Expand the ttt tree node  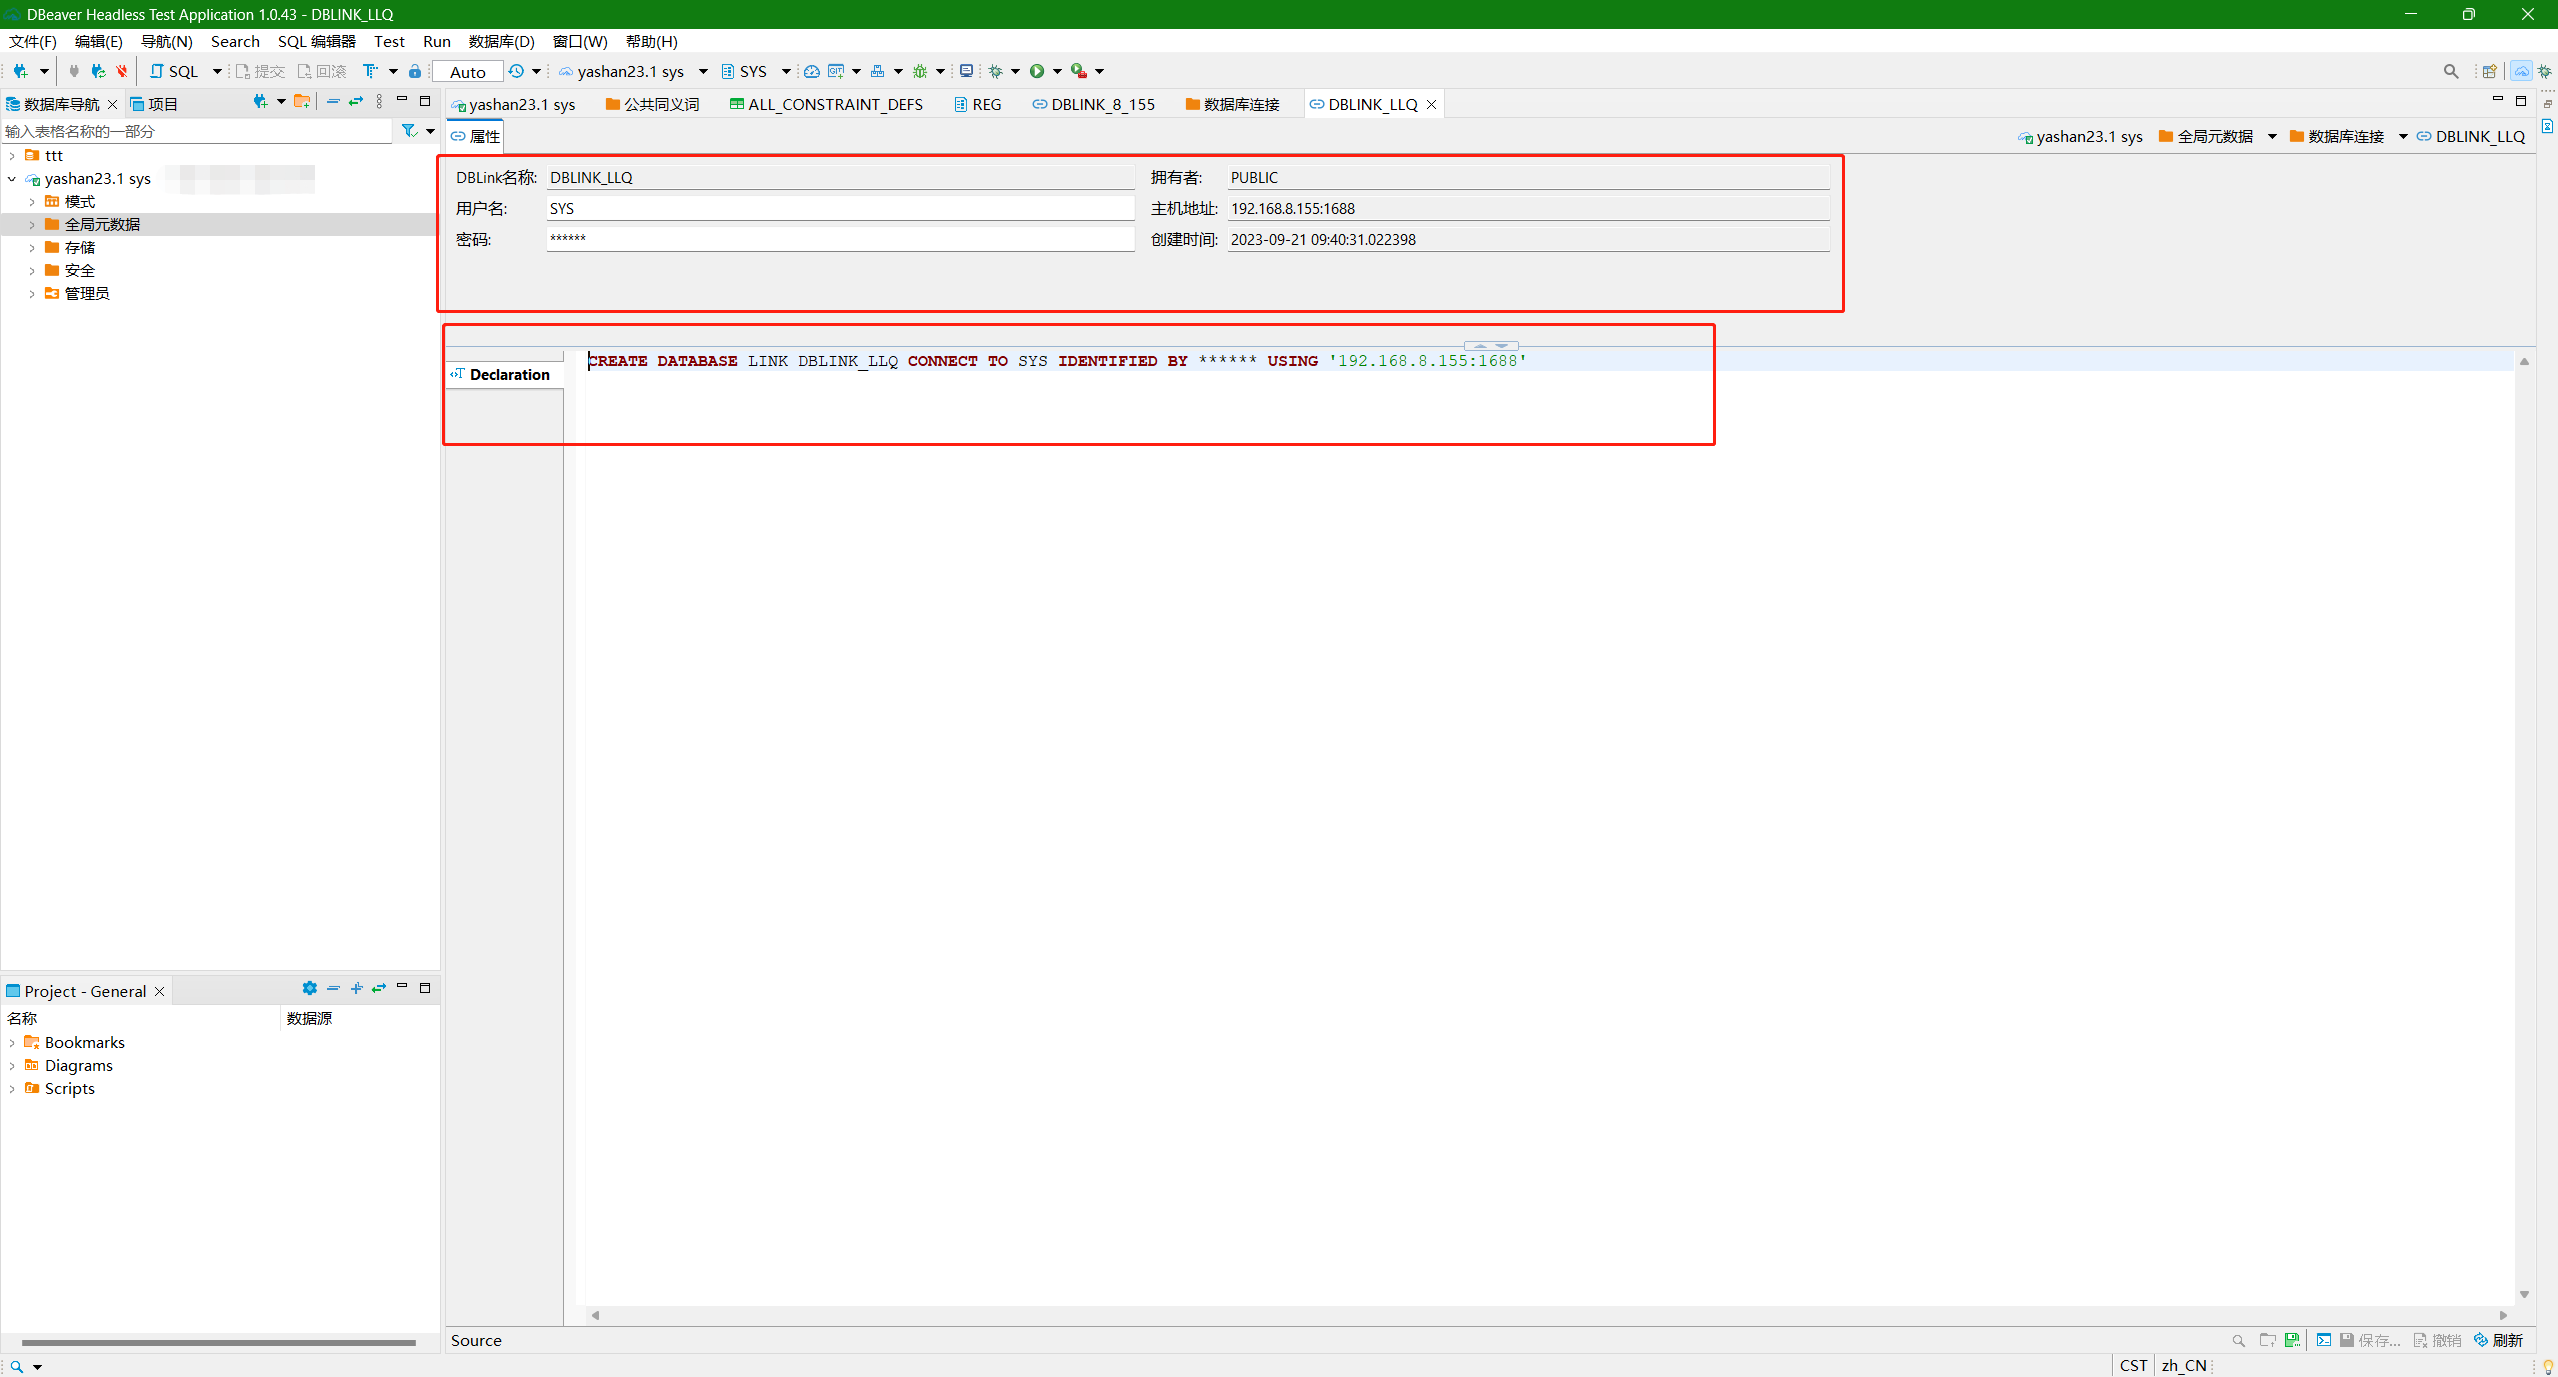click(x=12, y=156)
